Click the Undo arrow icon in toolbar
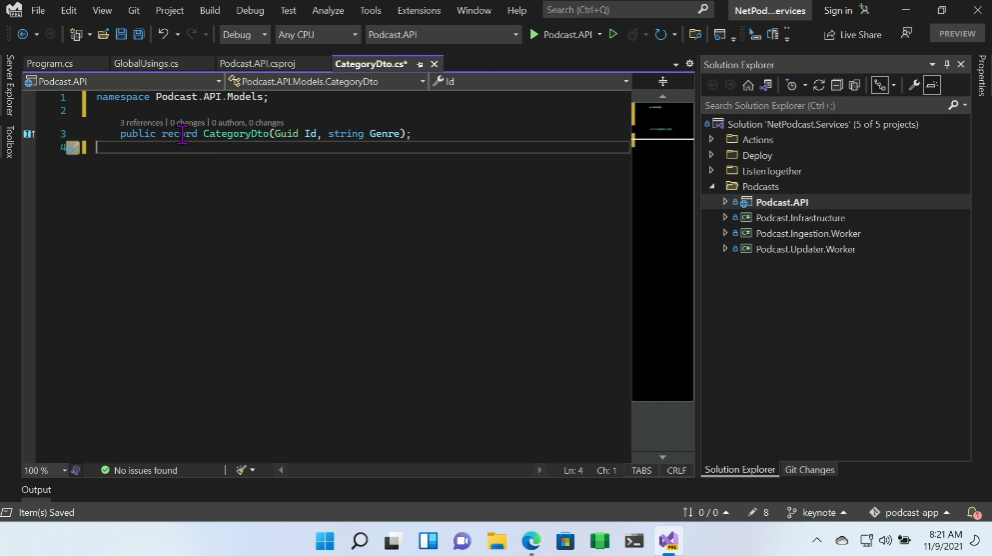 [163, 34]
